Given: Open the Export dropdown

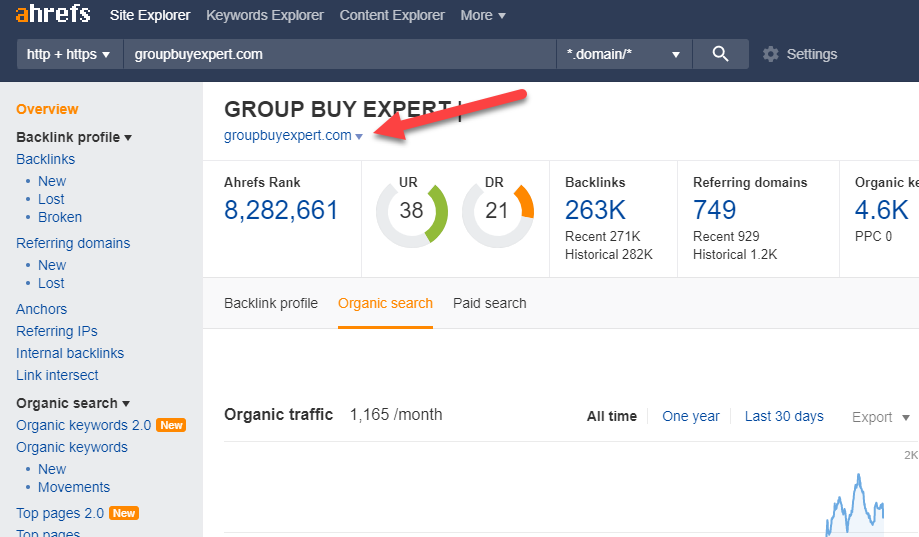Looking at the screenshot, I should point(880,417).
